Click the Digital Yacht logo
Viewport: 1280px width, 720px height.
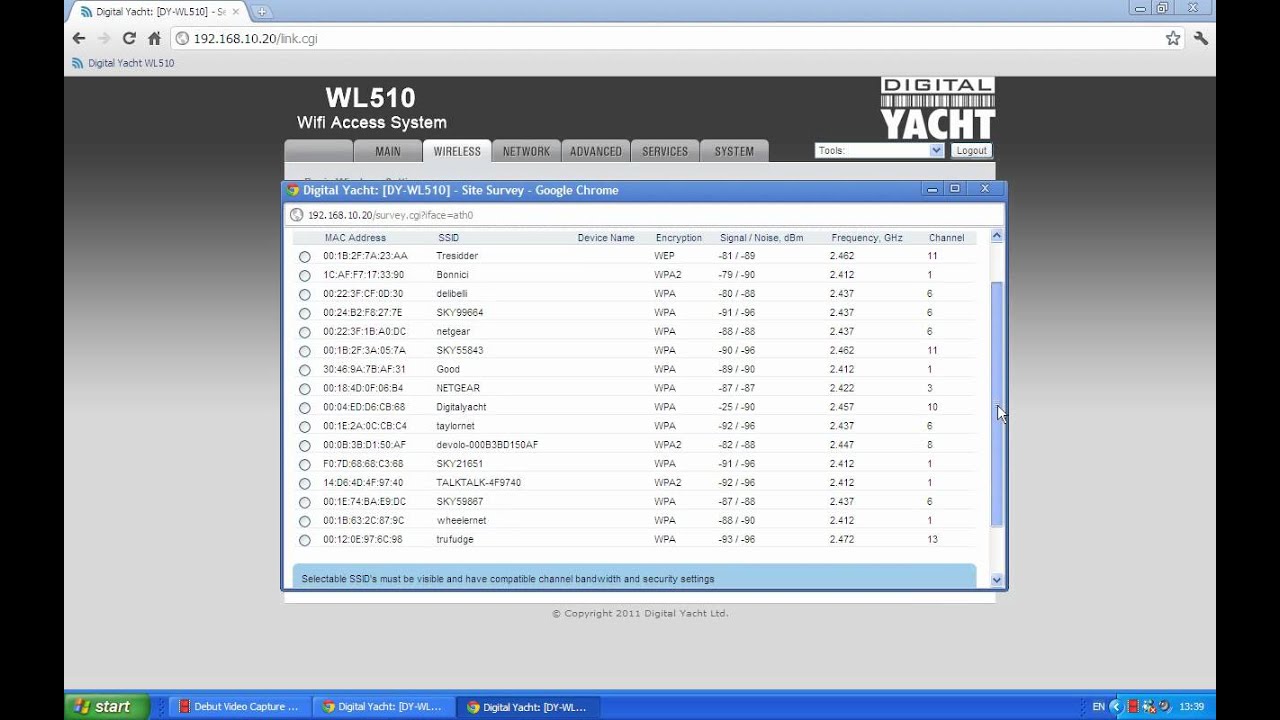coord(937,109)
